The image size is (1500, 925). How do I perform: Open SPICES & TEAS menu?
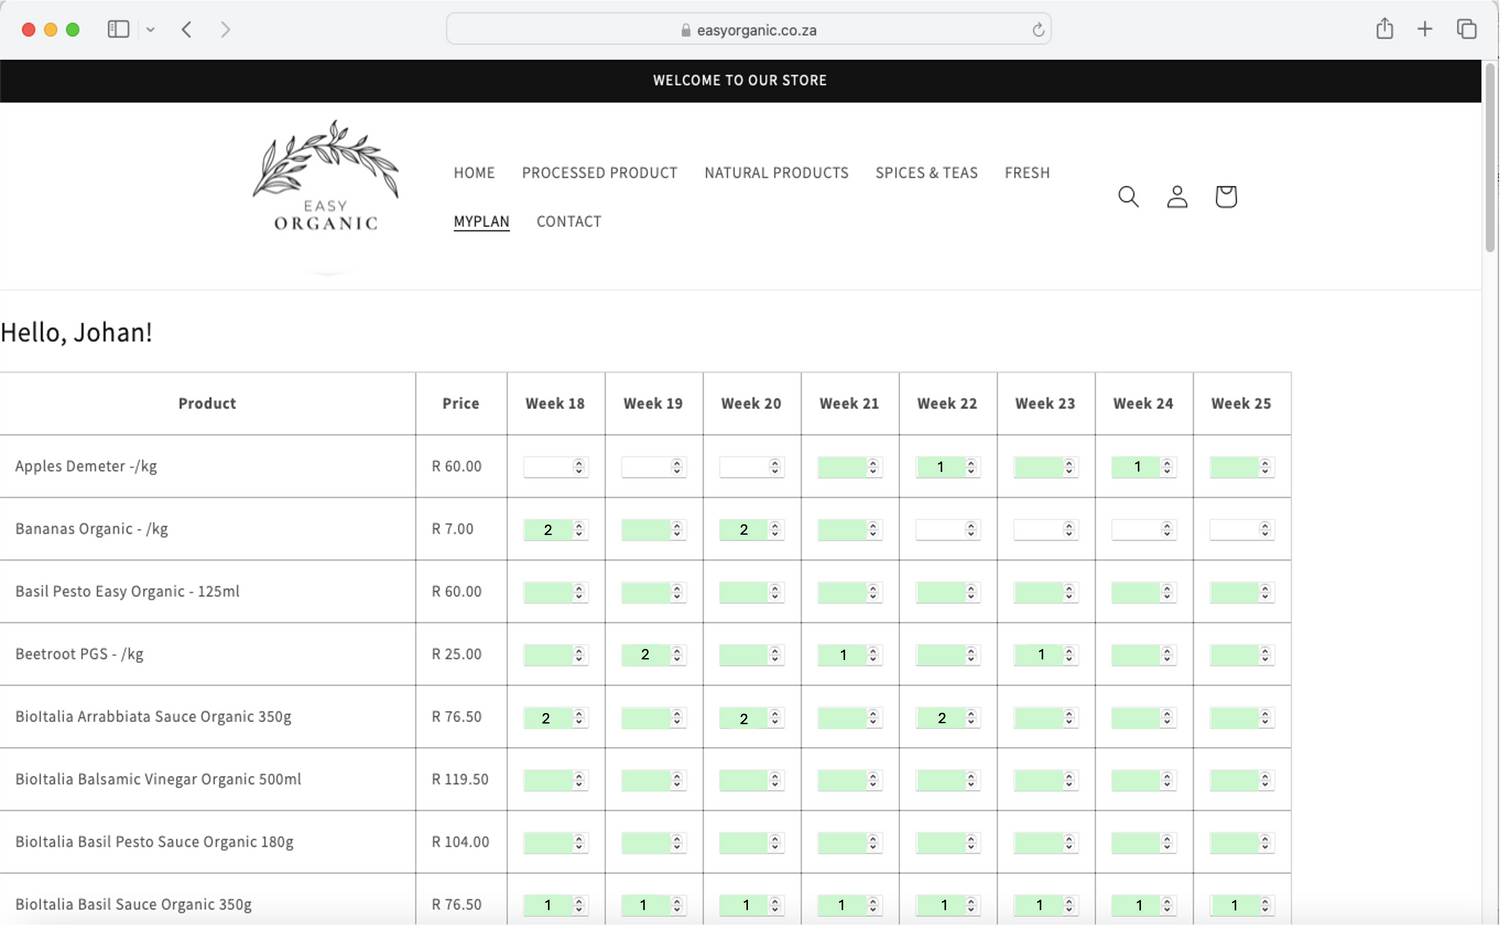pyautogui.click(x=926, y=173)
